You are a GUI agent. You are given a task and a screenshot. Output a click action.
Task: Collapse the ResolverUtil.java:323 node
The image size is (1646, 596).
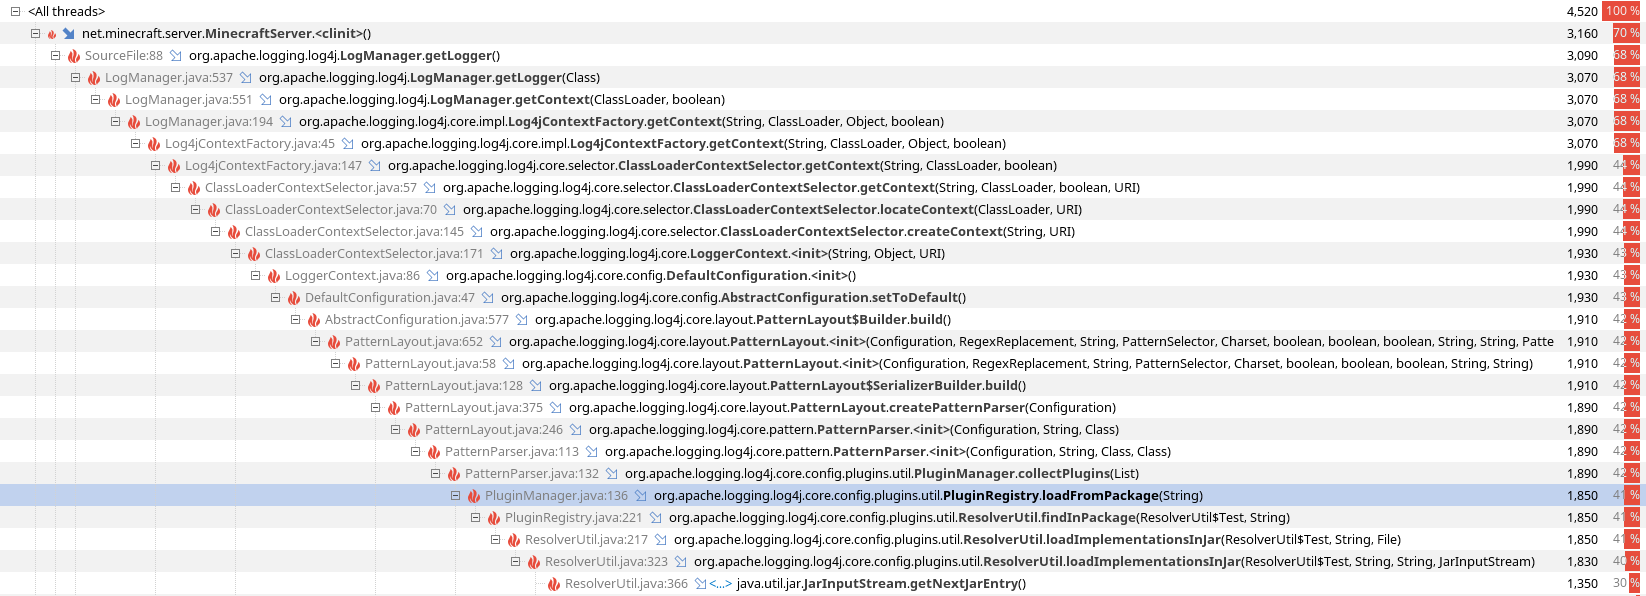(515, 562)
